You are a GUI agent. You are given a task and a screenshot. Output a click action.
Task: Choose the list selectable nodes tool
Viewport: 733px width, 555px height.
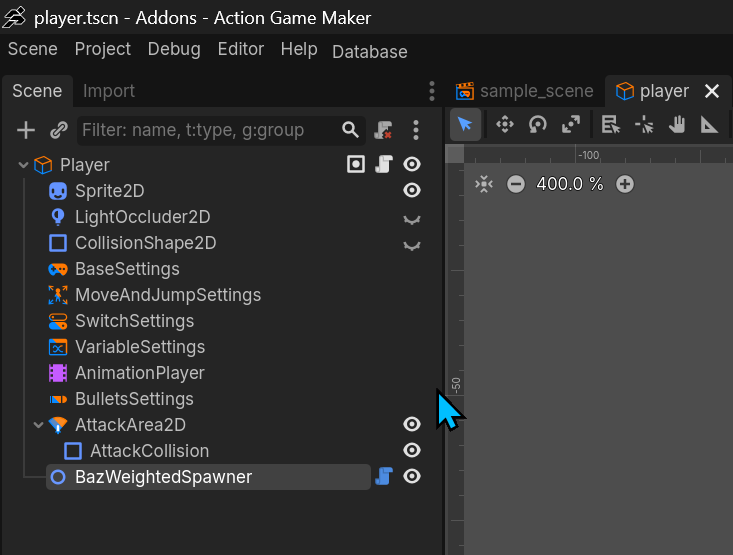pos(611,124)
